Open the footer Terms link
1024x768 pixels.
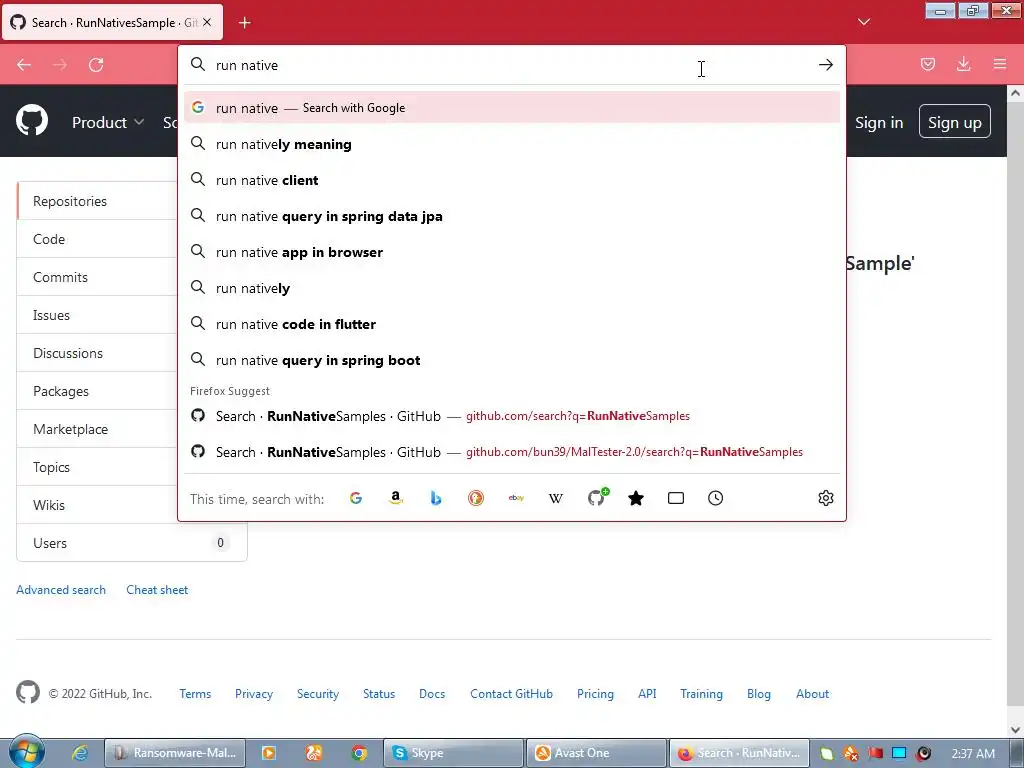195,694
